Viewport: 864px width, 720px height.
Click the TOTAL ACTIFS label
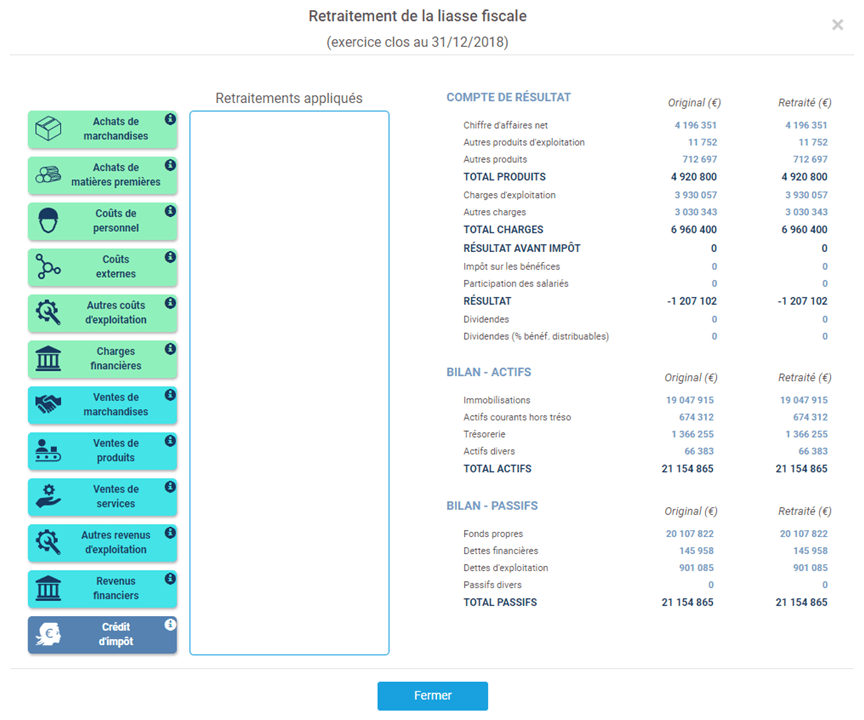coord(498,469)
